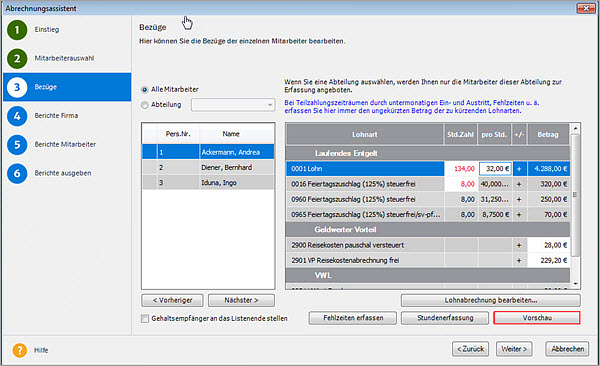Close the Abrechnungsassistent window
Image resolution: width=600 pixels, height=366 pixels.
point(586,8)
